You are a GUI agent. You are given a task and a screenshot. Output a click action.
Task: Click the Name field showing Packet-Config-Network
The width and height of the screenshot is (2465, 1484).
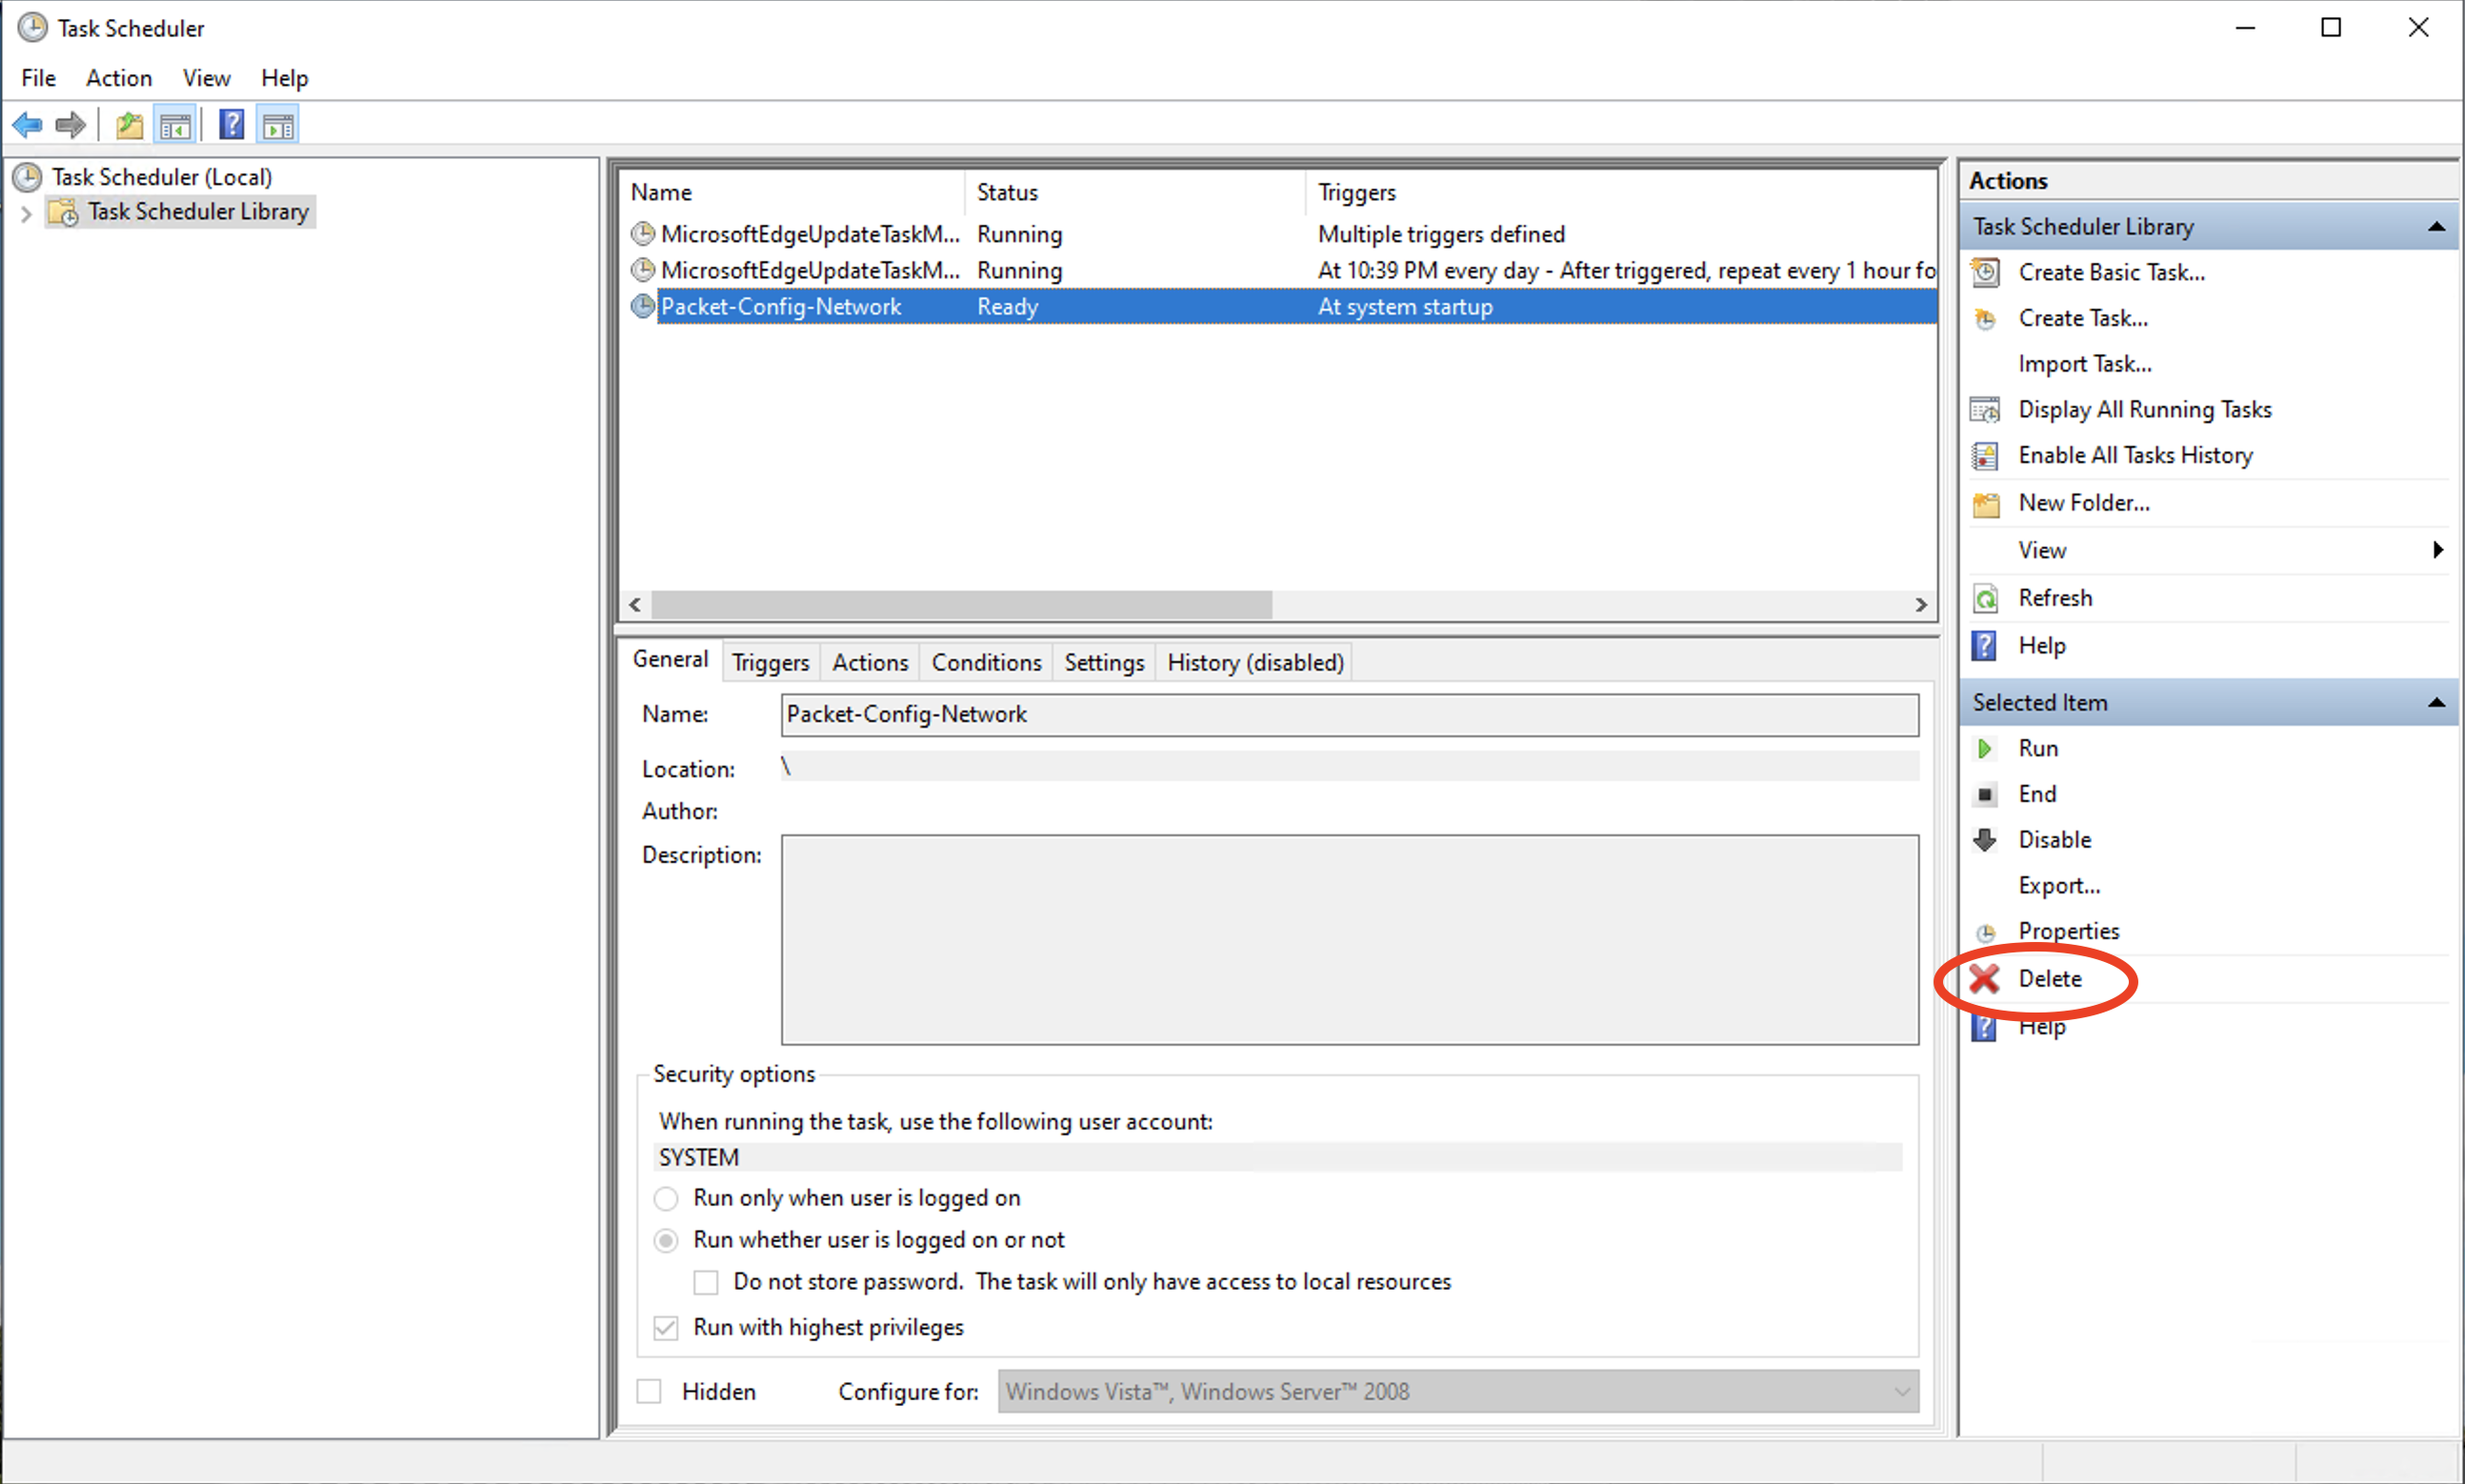(x=1349, y=715)
